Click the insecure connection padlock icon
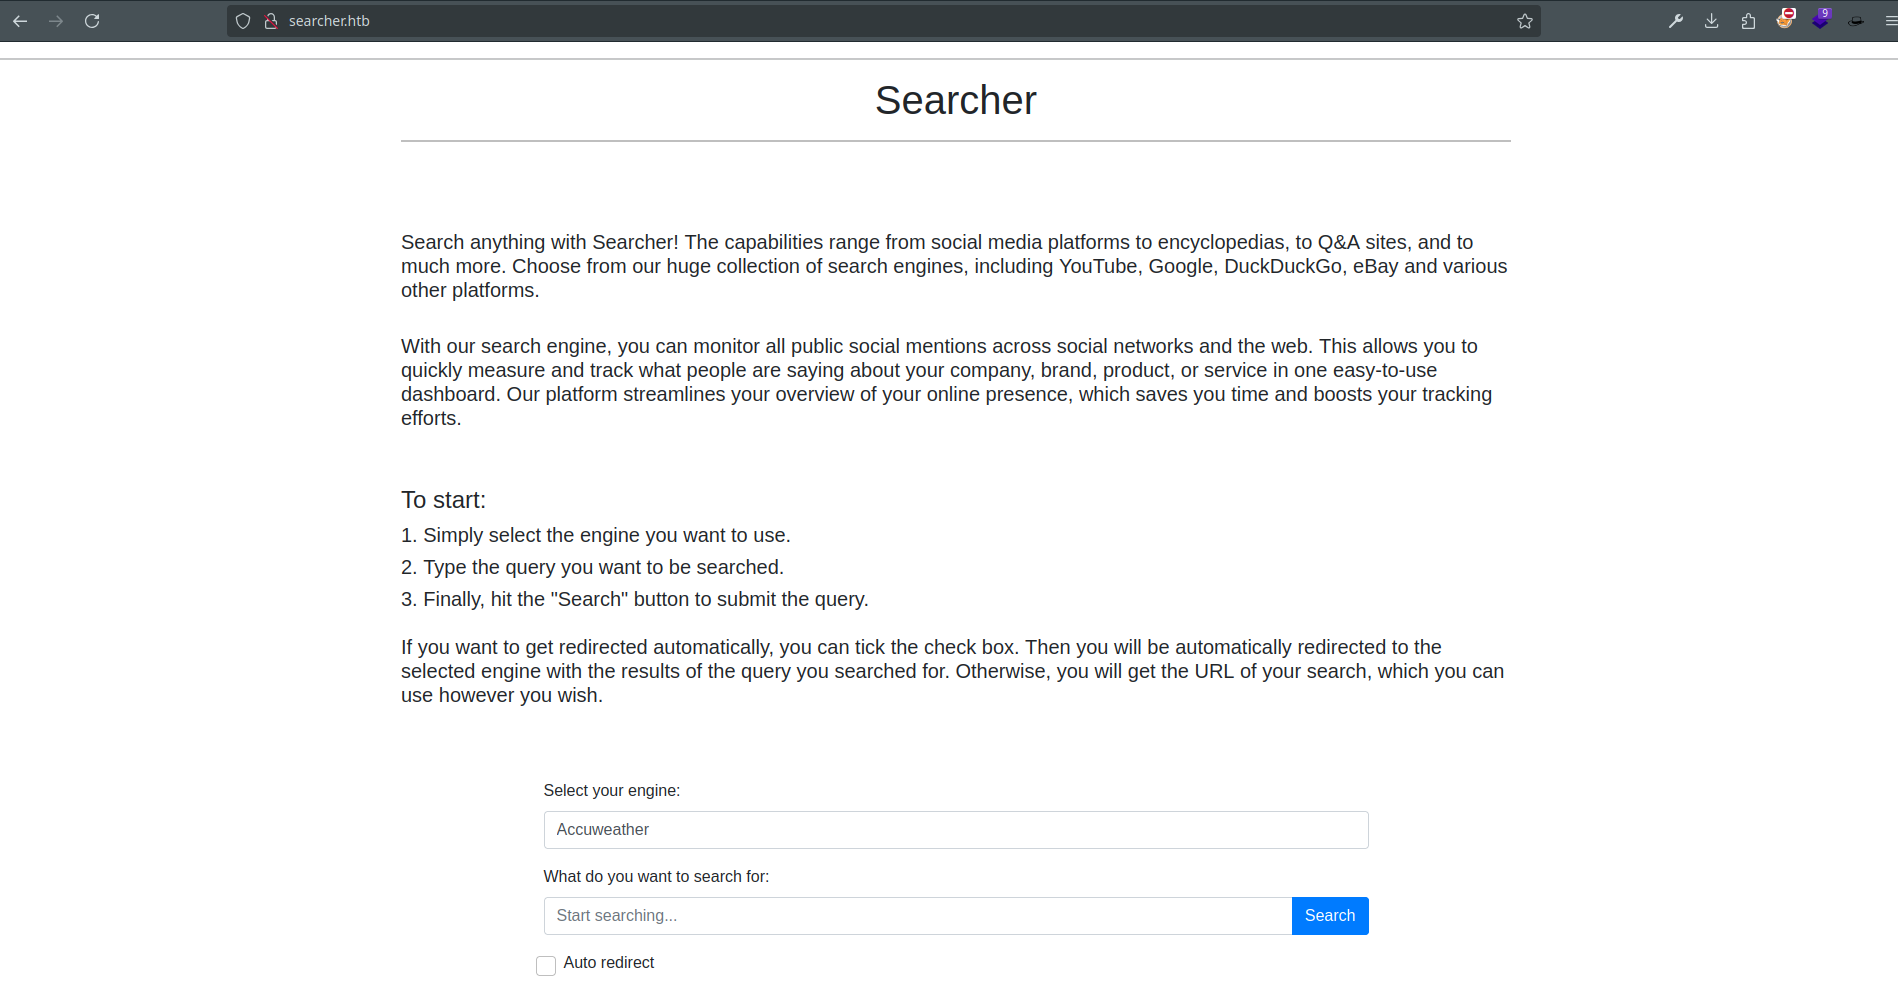The width and height of the screenshot is (1898, 993). tap(270, 21)
